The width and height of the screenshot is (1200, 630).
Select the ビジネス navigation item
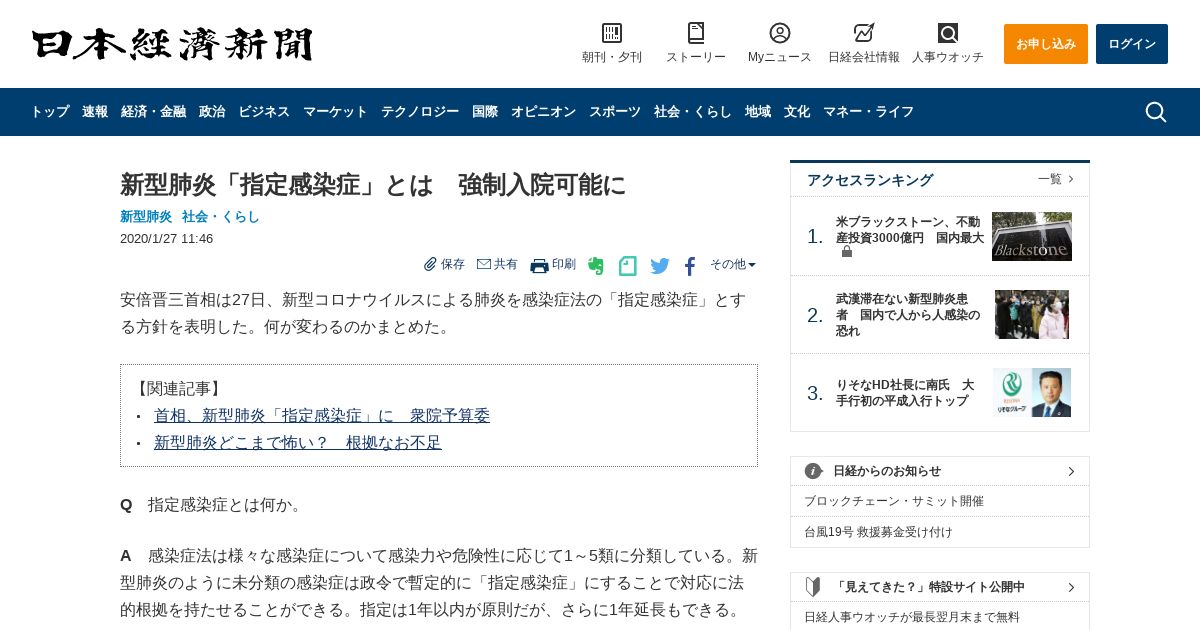click(x=264, y=112)
